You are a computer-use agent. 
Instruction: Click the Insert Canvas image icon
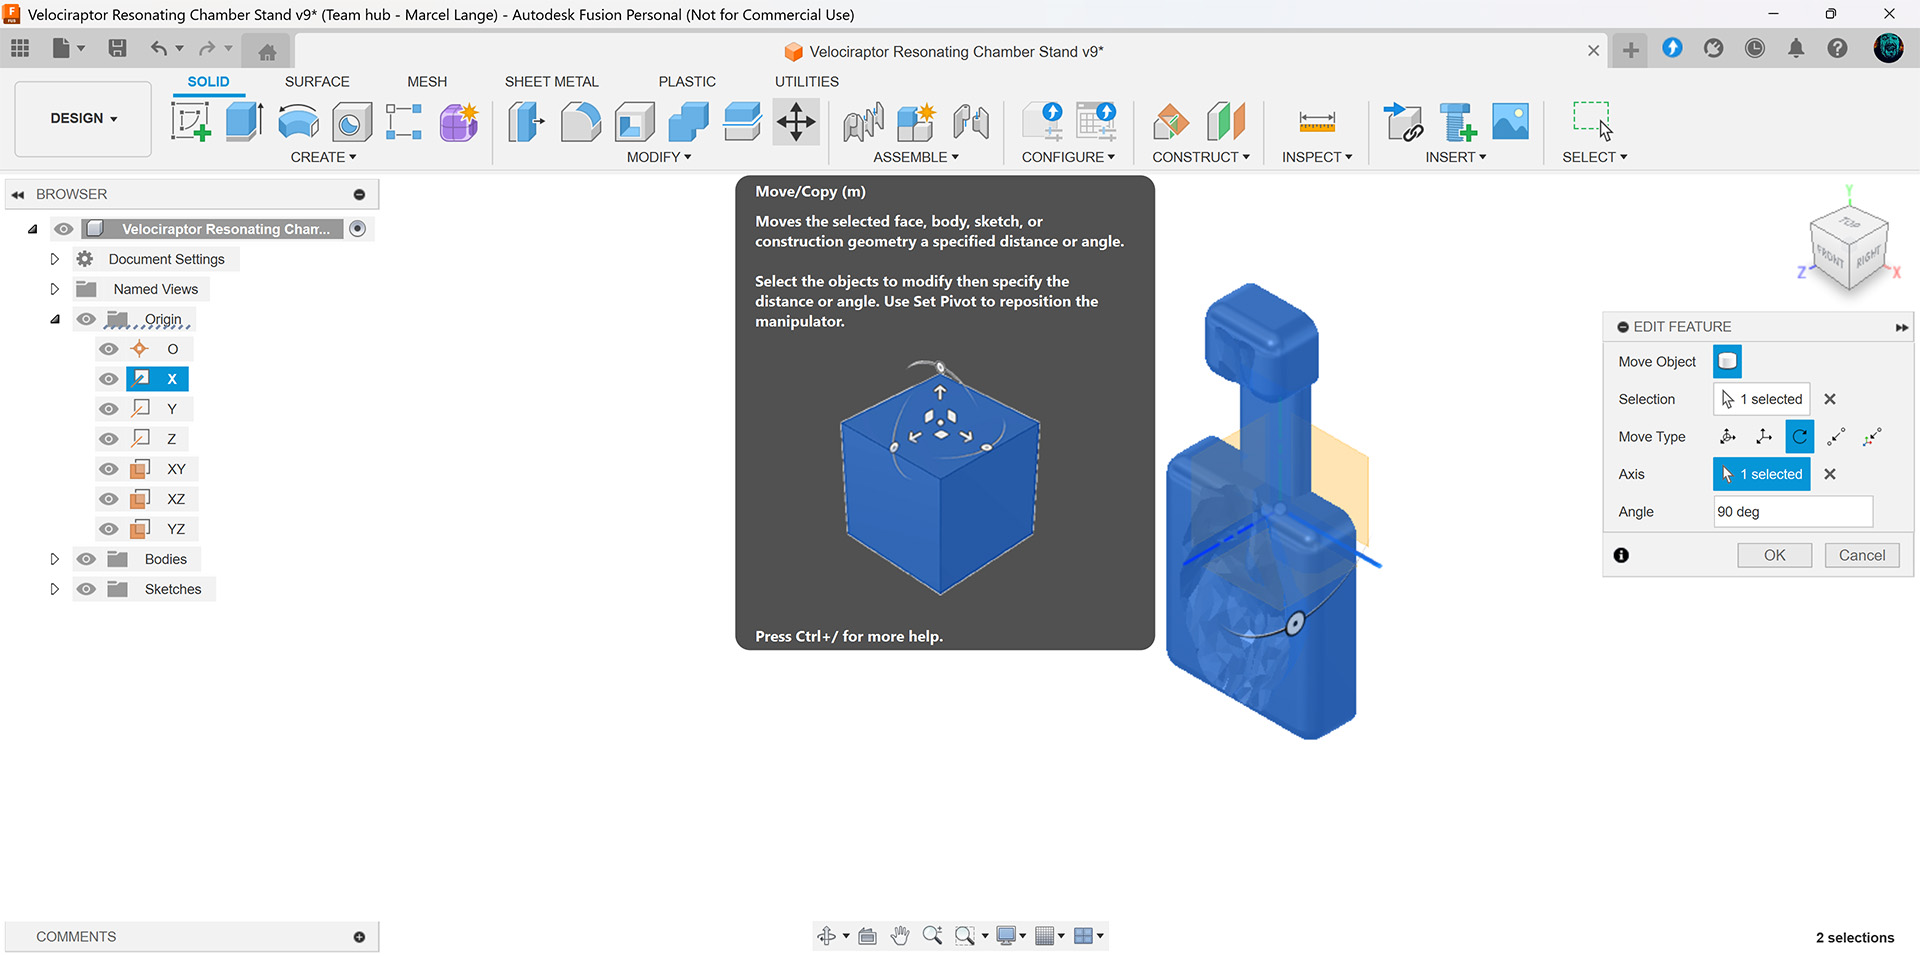point(1510,122)
